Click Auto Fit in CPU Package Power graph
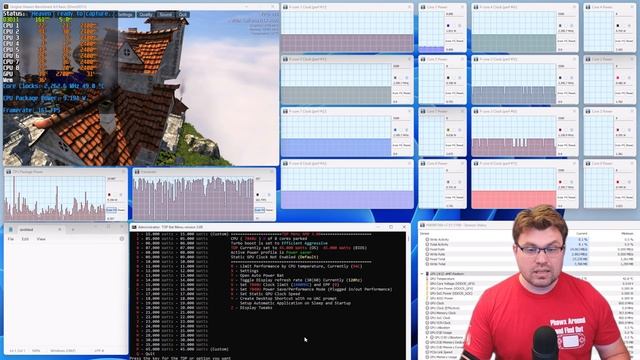Image resolution: width=640 pixels, height=360 pixels. click(111, 210)
